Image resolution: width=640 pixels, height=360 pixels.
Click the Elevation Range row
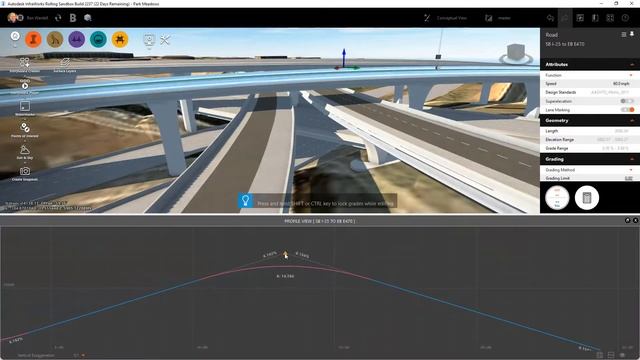[x=590, y=140]
